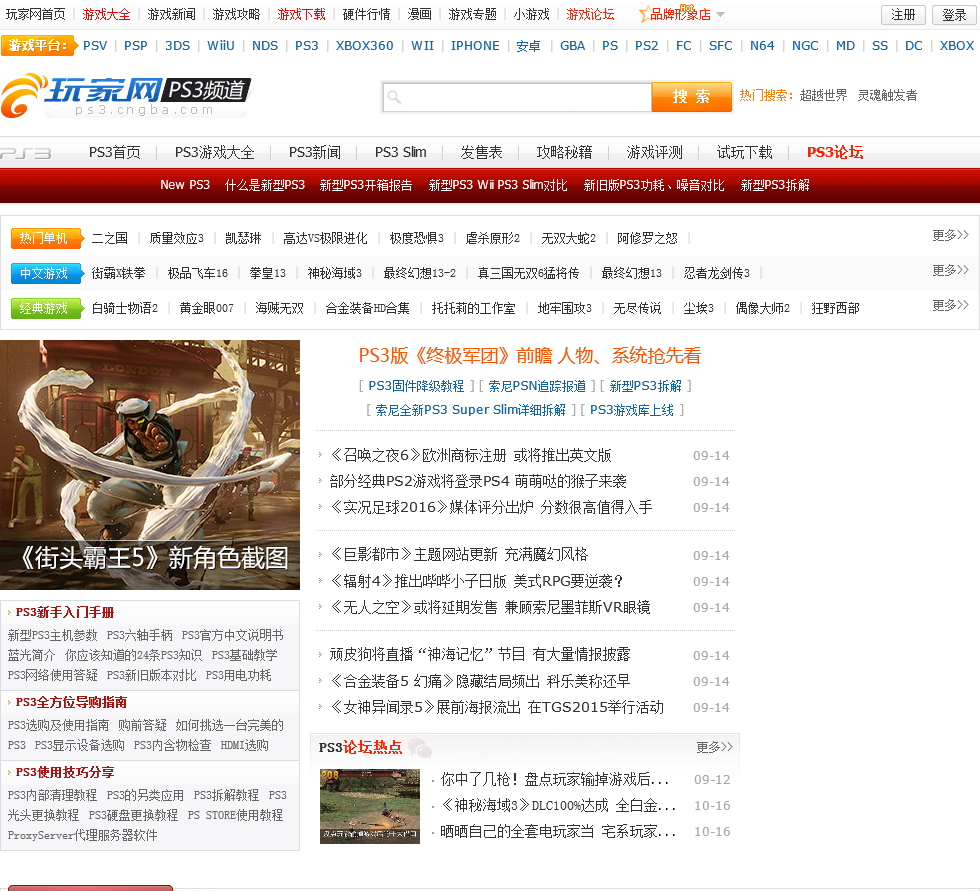
Task: Select PSV platform link
Action: tap(95, 46)
